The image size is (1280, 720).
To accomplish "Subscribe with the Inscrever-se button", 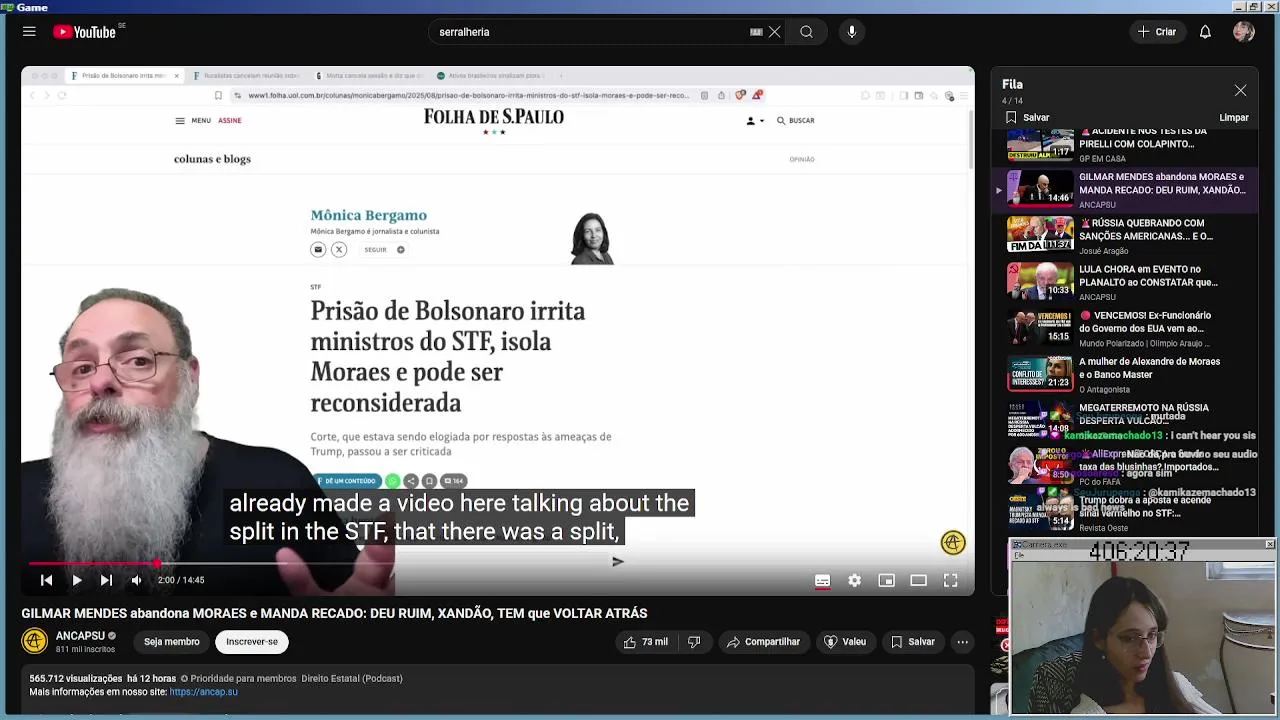I will pyautogui.click(x=252, y=642).
